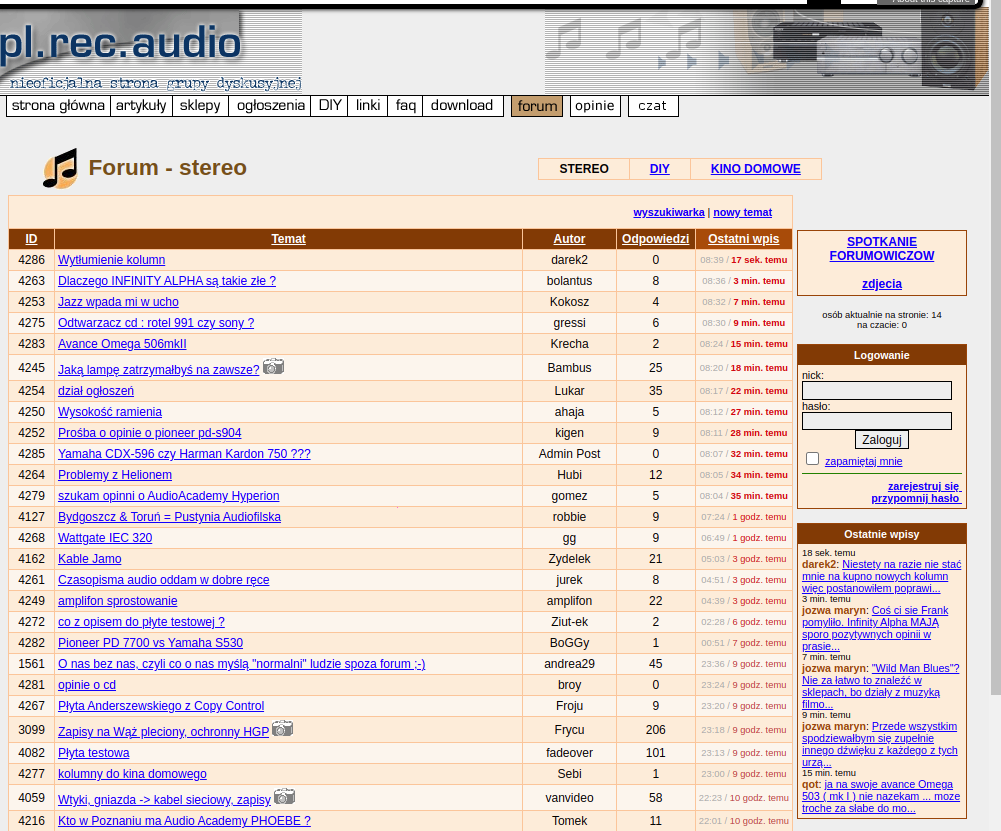
Task: Open 'Prośba o opinie o pioneer pd-s904'
Action: (150, 433)
